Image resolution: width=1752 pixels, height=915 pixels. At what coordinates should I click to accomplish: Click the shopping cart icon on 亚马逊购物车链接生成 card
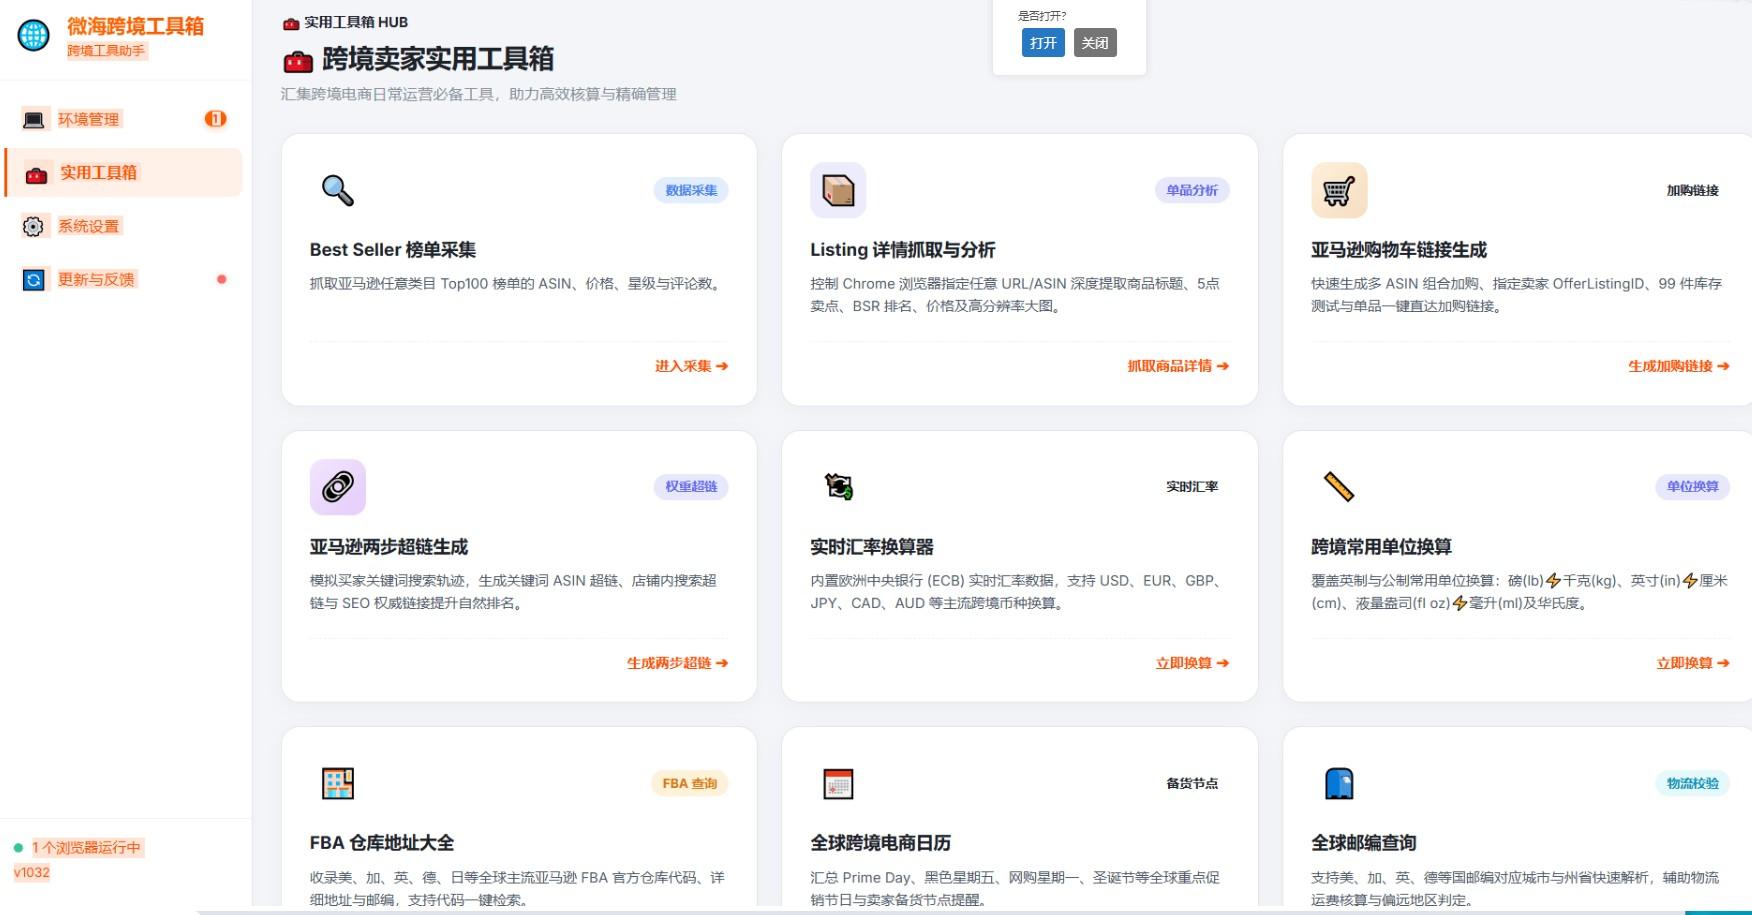[x=1339, y=190]
